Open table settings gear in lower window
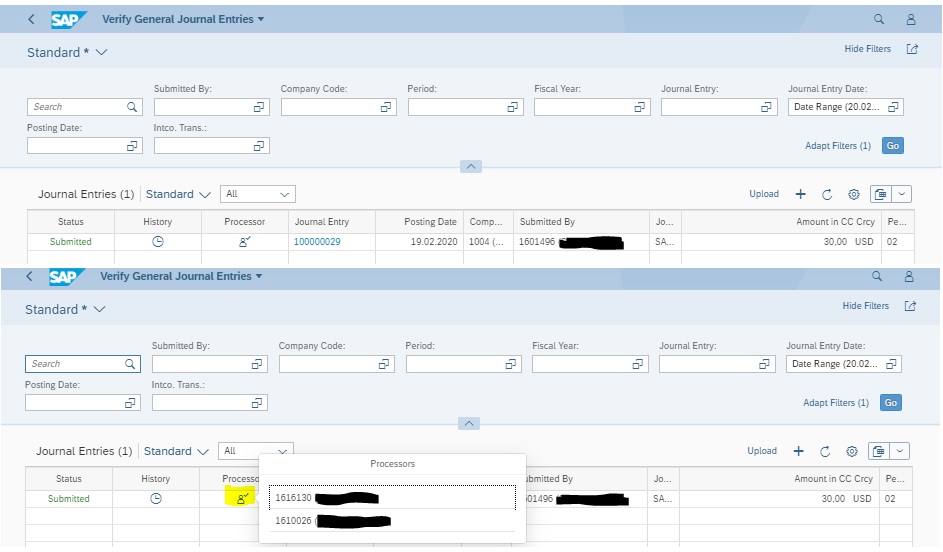The height and width of the screenshot is (552, 943). pyautogui.click(x=852, y=451)
